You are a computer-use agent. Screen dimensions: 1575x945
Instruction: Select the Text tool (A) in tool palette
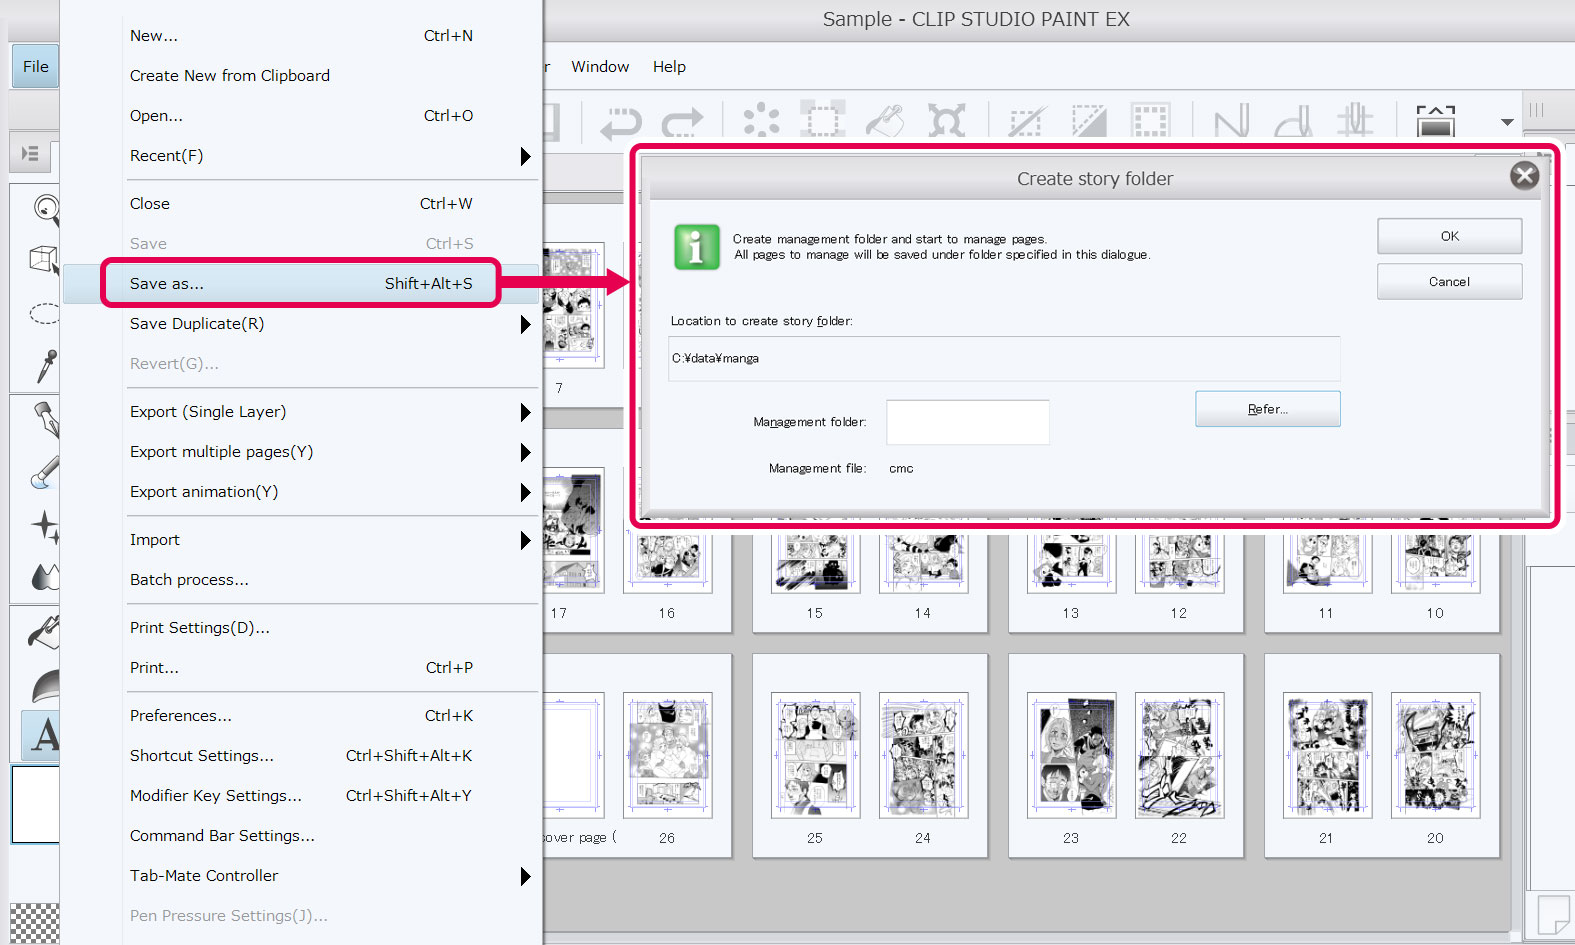(x=43, y=735)
